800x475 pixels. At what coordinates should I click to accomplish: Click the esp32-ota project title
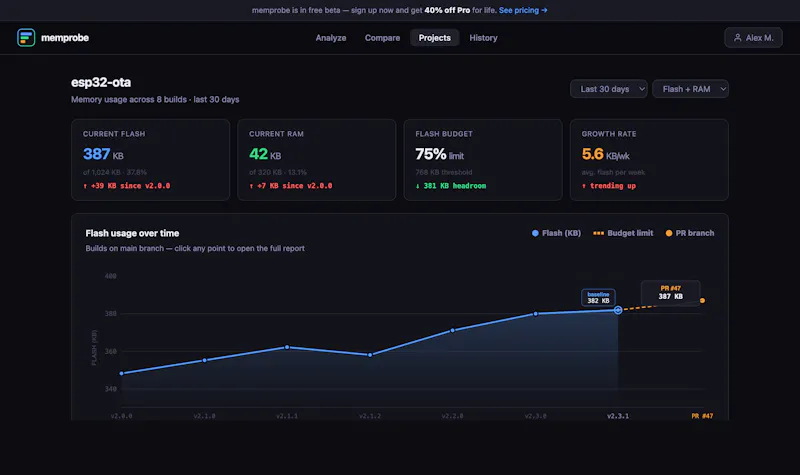coord(101,82)
